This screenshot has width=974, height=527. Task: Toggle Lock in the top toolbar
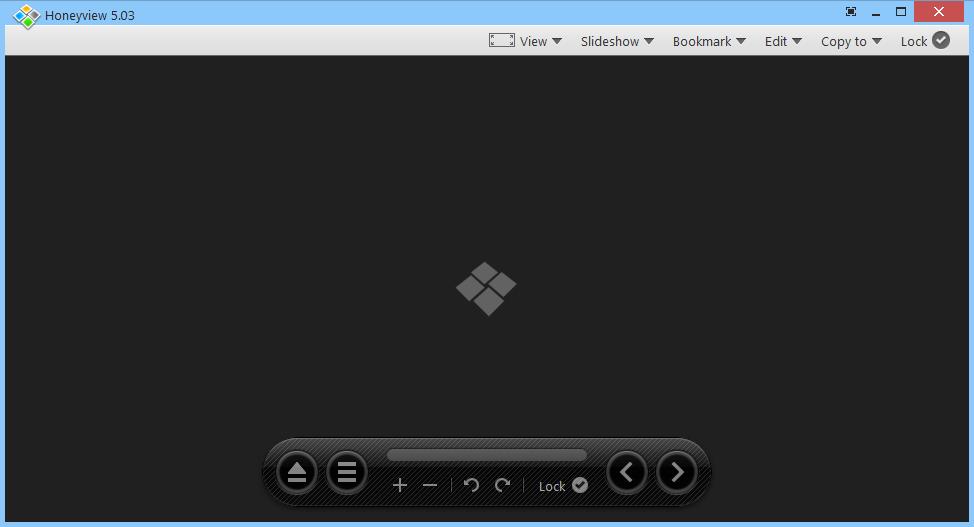[x=925, y=41]
